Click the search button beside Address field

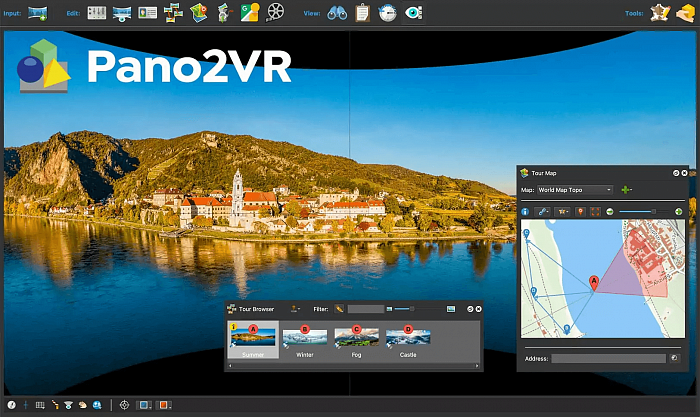pos(674,357)
